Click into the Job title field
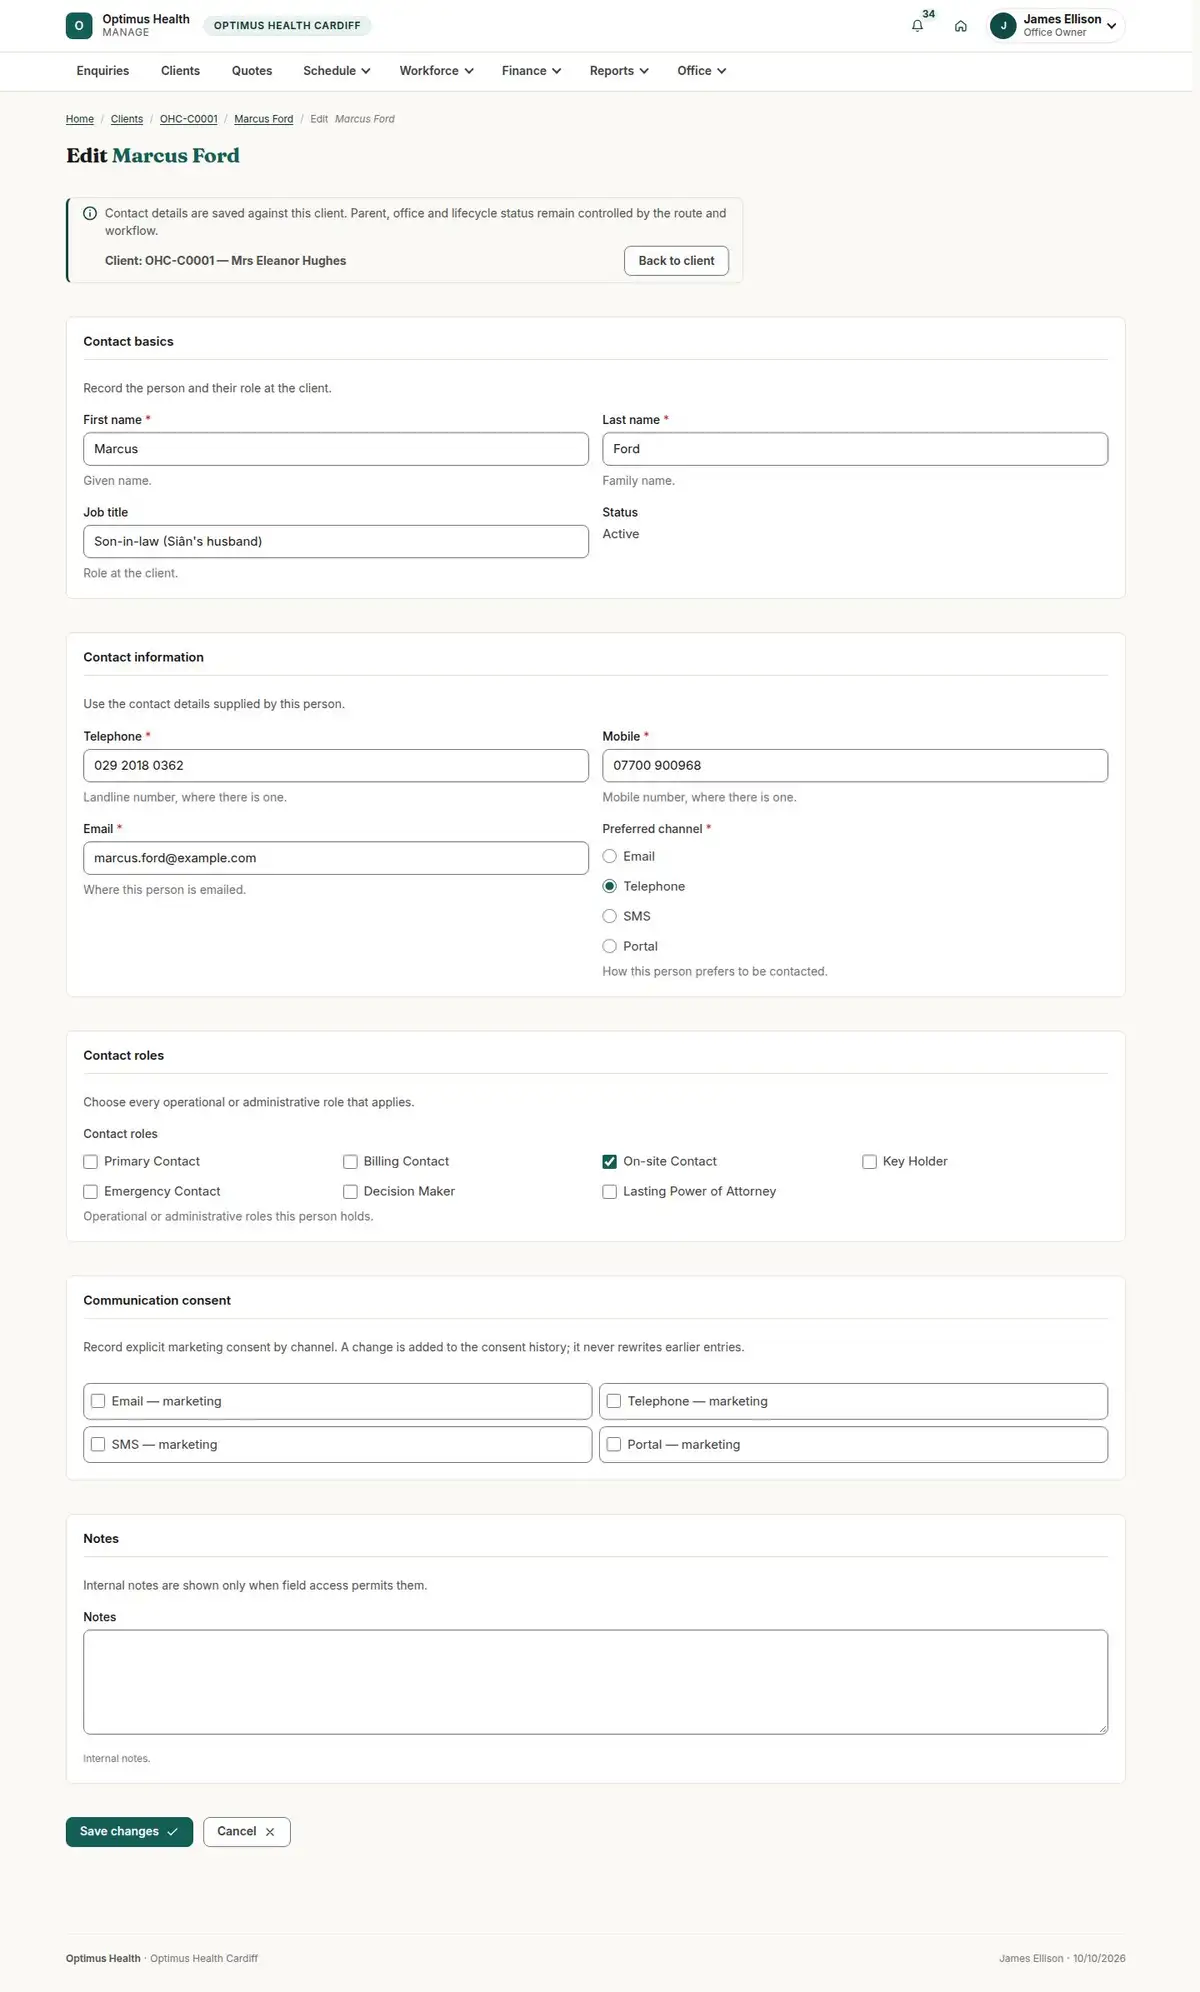1200x1992 pixels. 336,541
